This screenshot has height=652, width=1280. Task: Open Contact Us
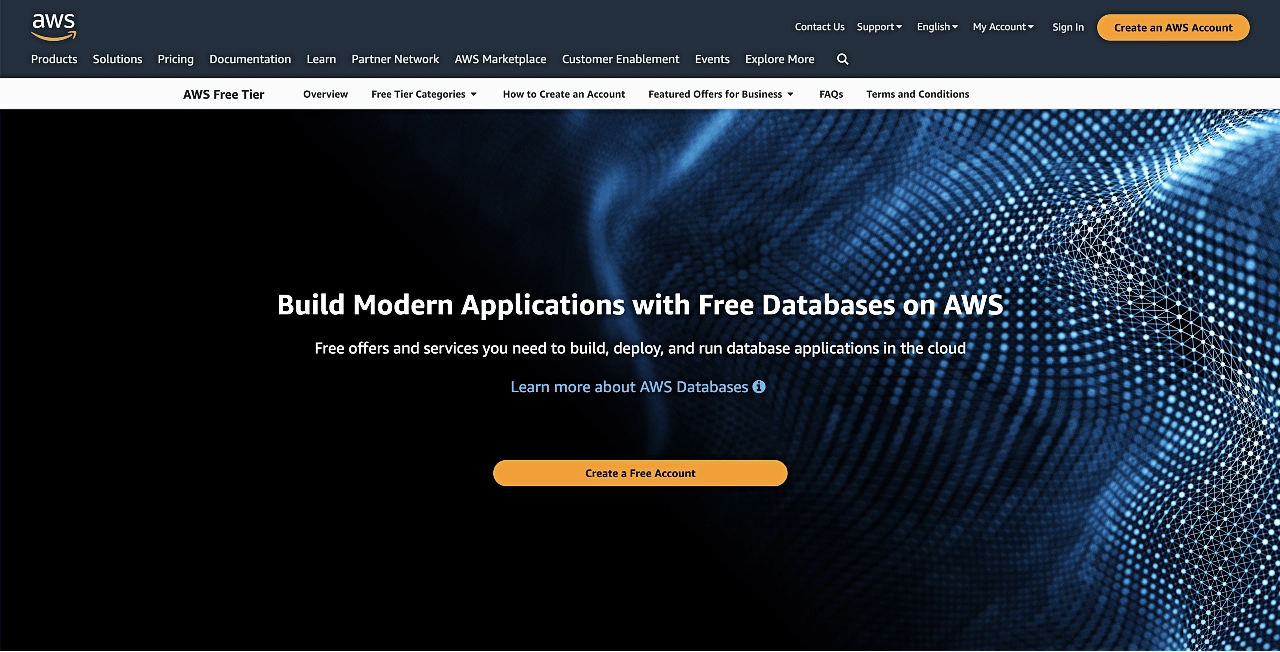[x=819, y=27]
